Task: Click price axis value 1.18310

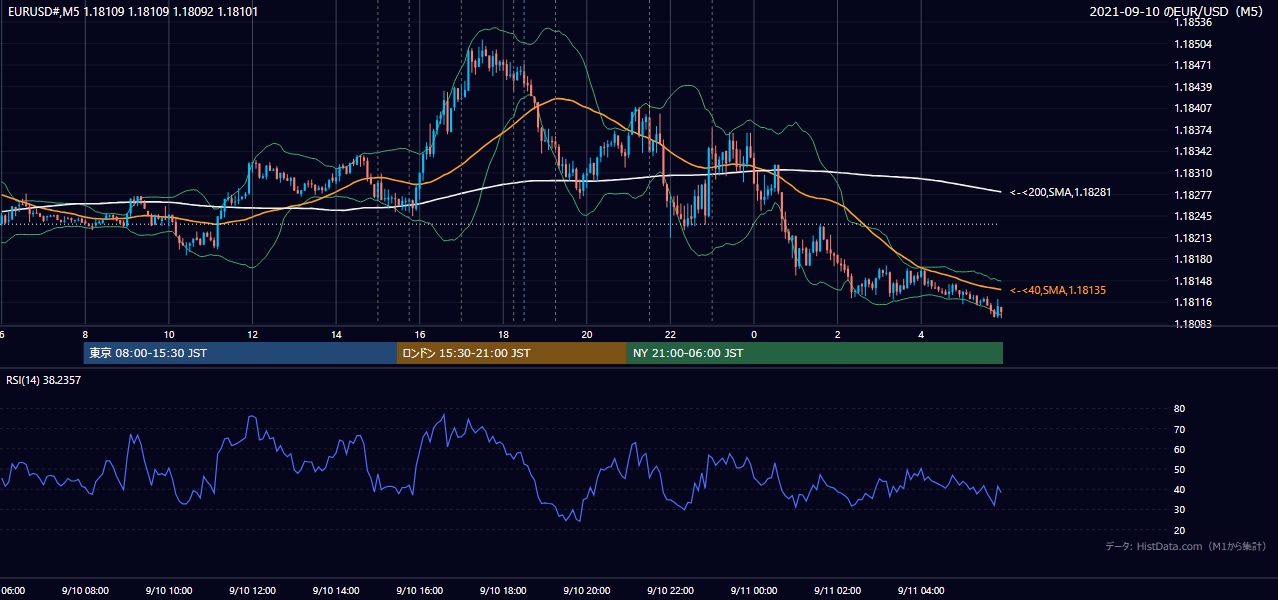Action: pos(1194,173)
